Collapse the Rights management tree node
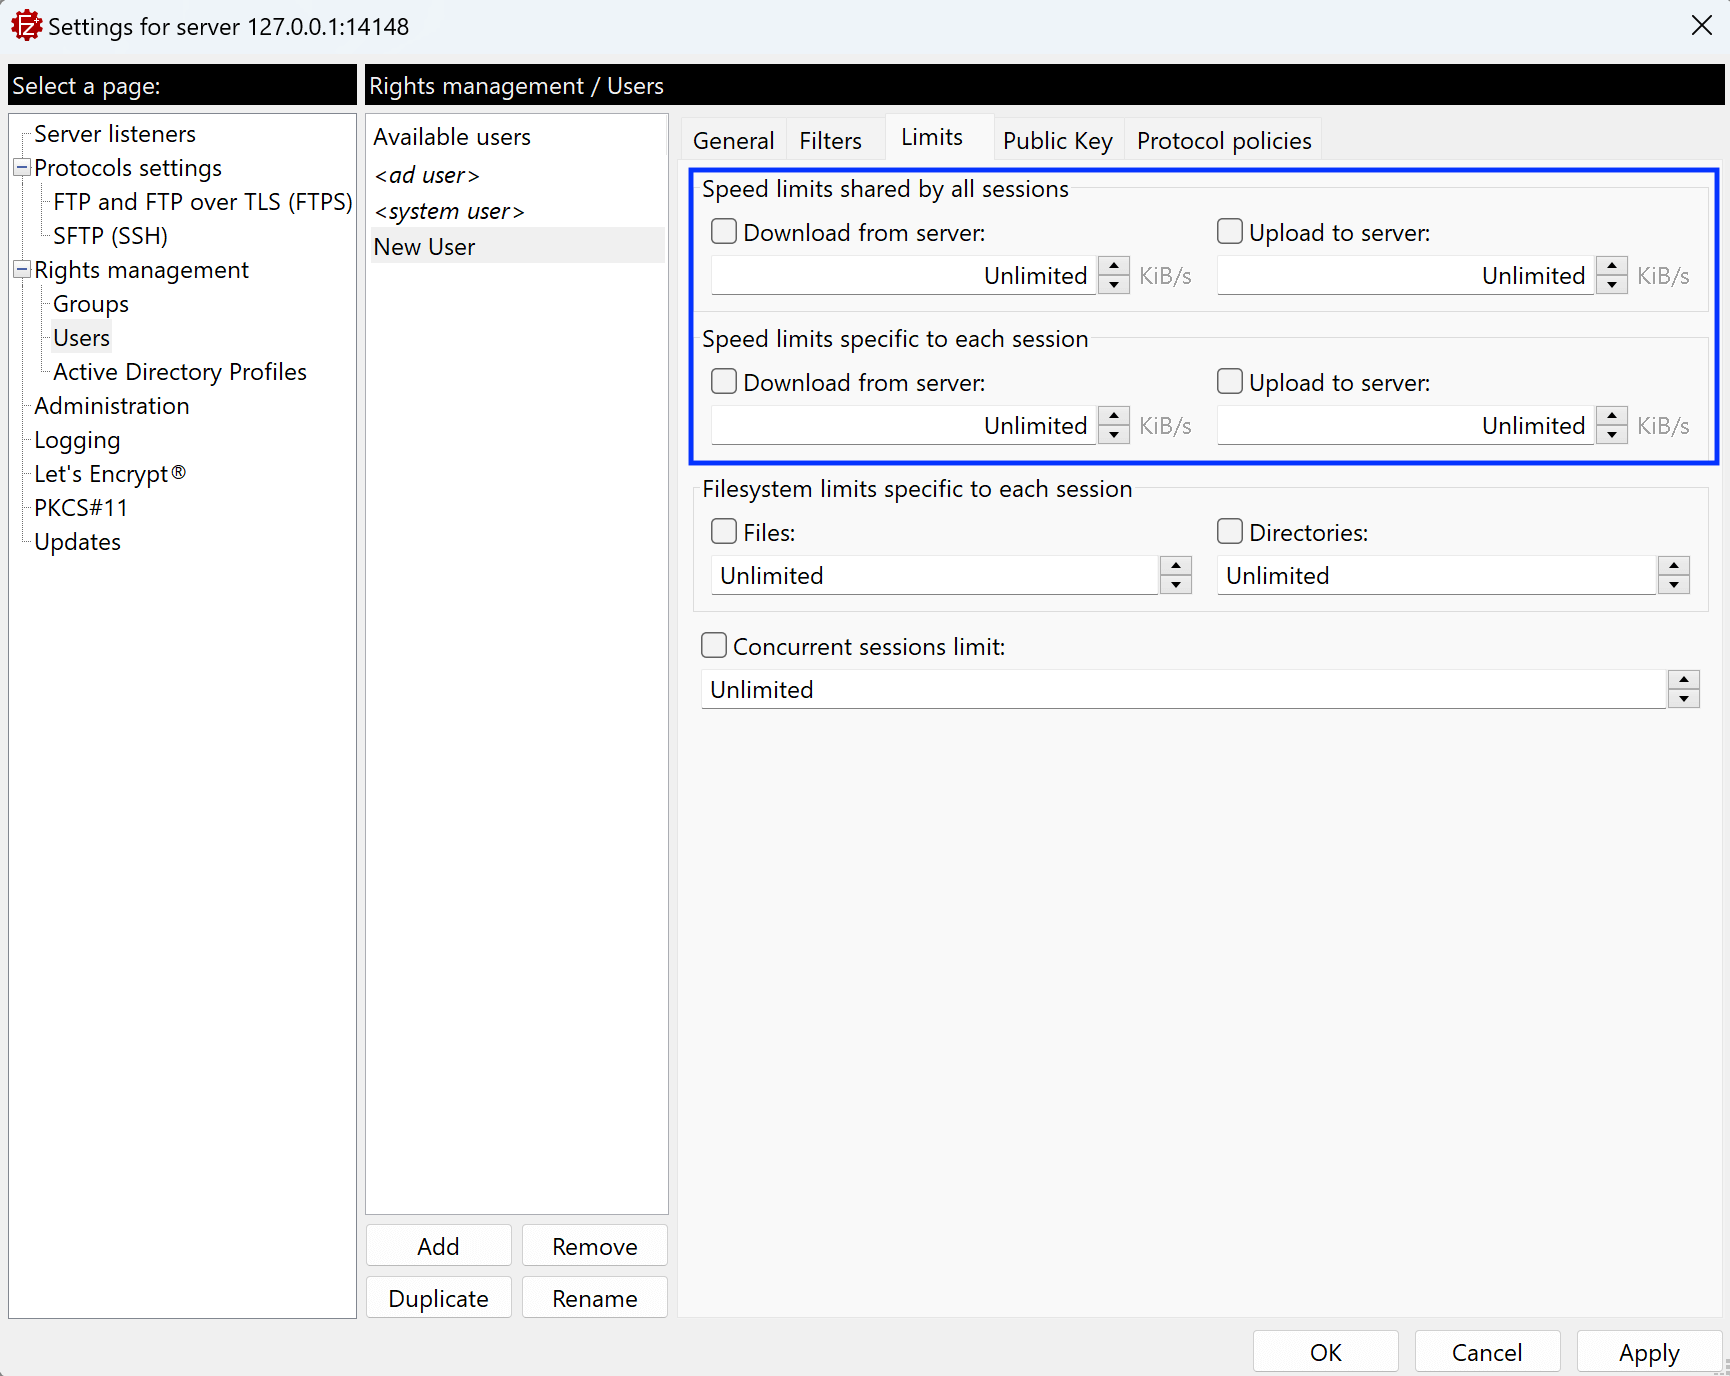Screen dimensions: 1730x1376 [21, 270]
